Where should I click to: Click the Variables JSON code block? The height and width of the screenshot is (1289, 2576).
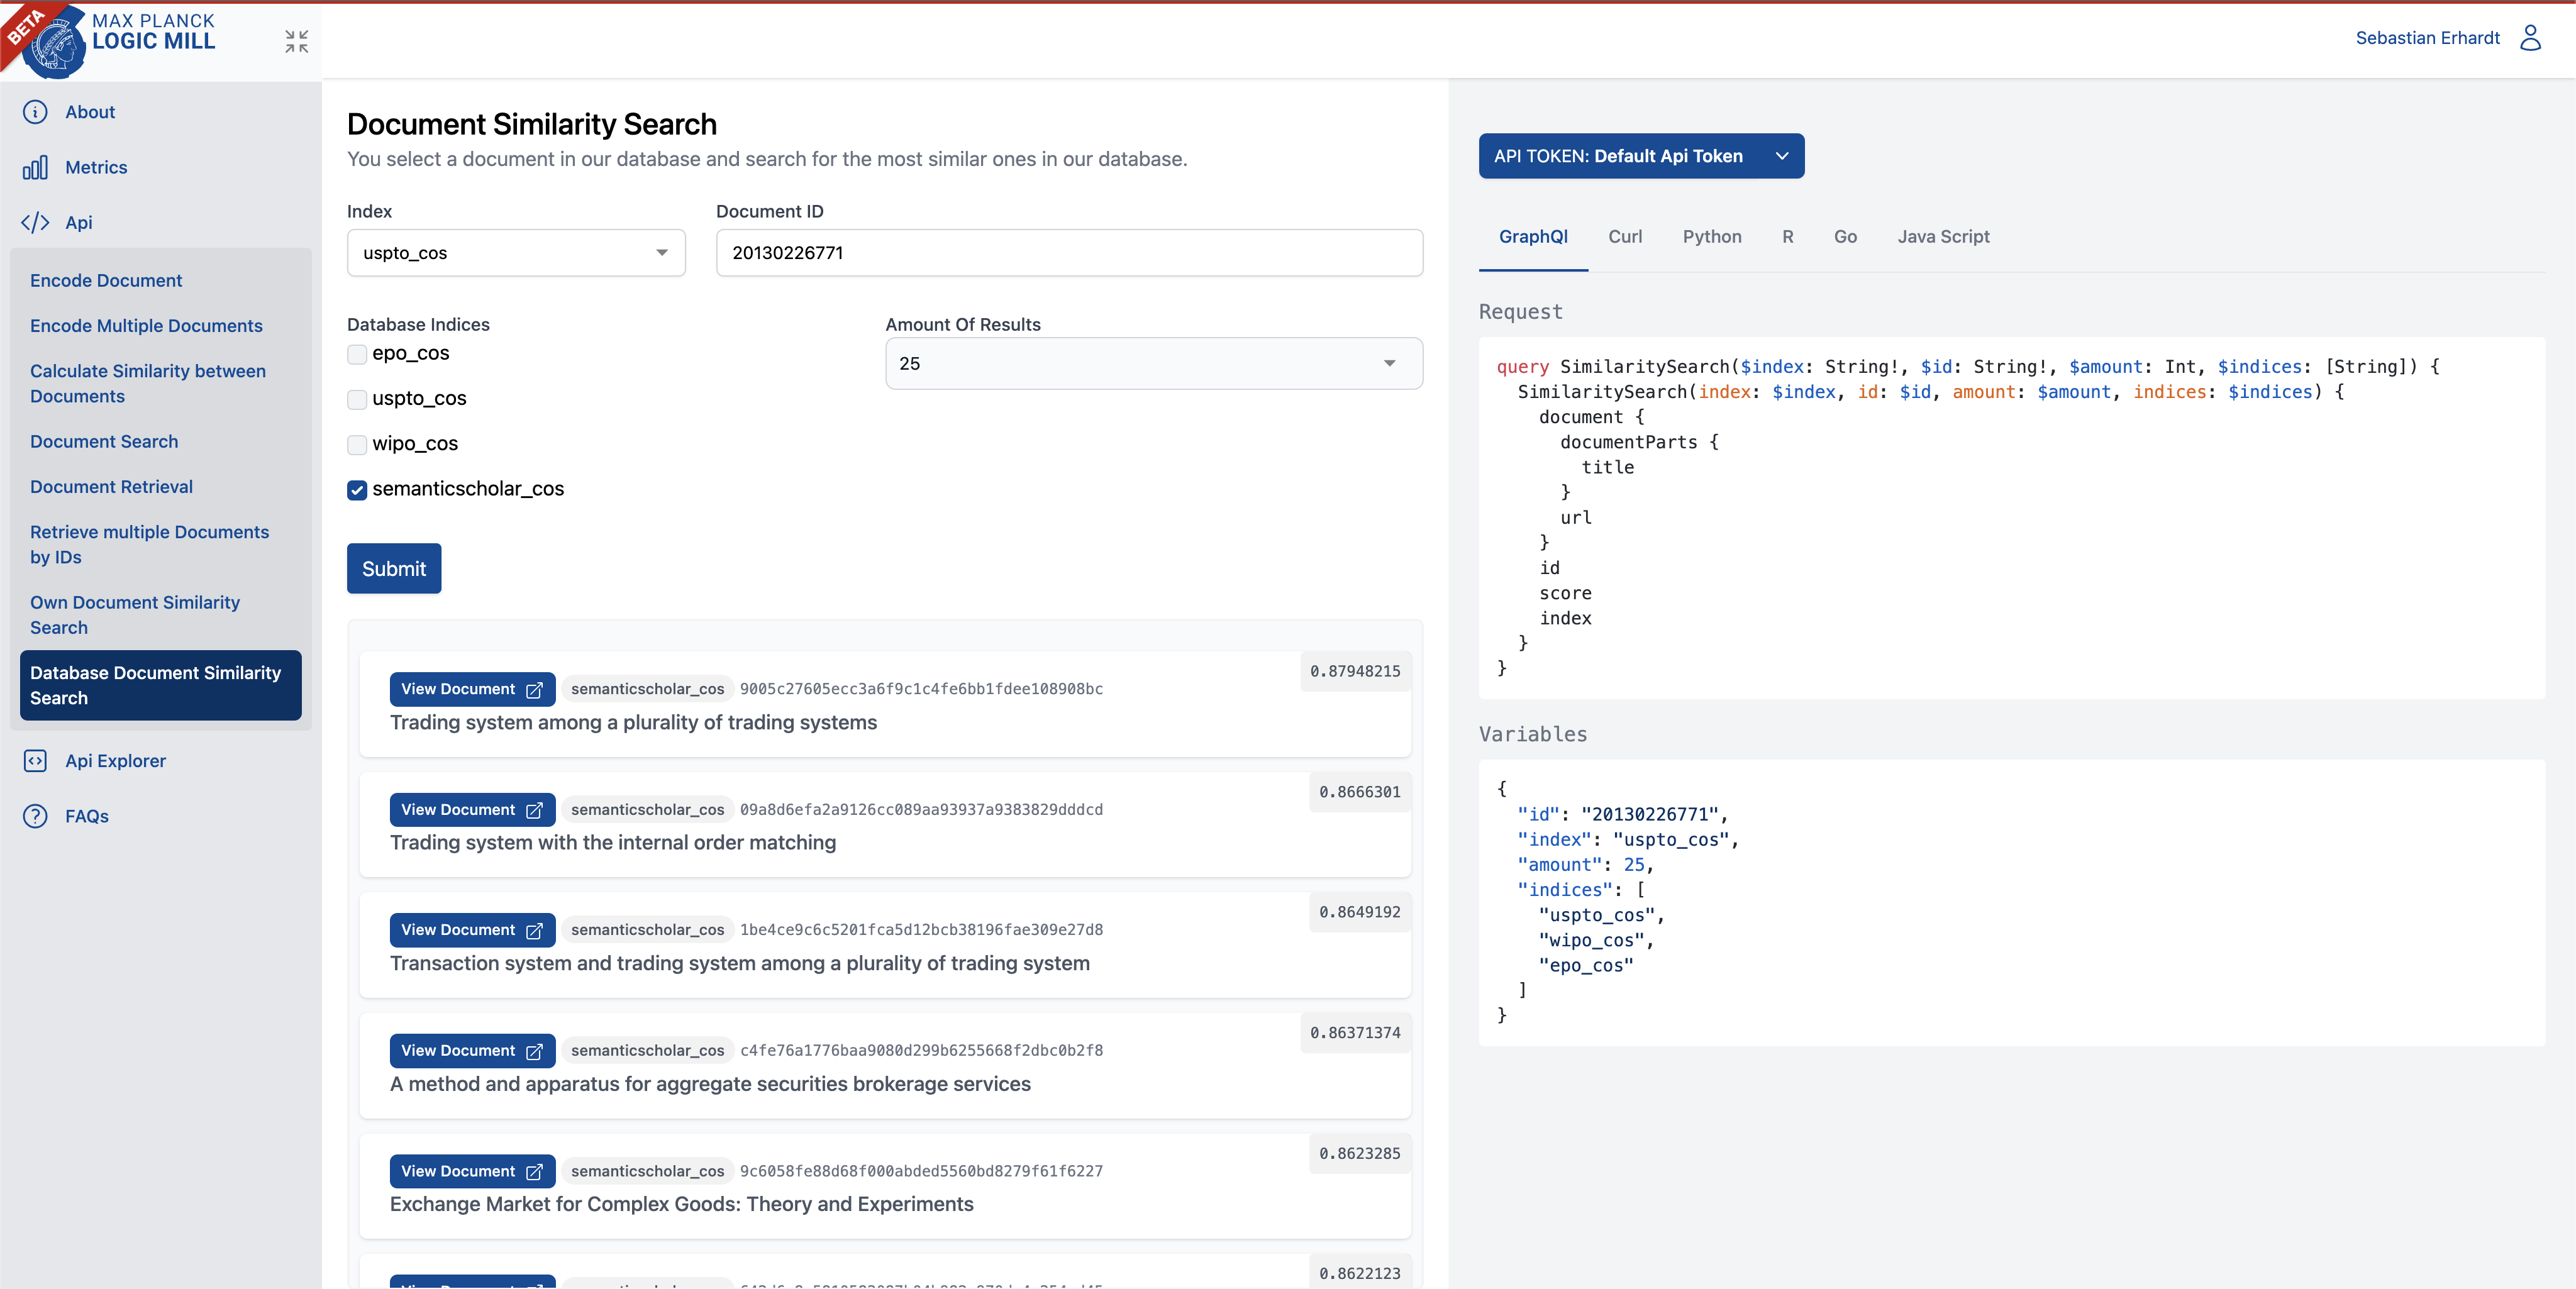coord(2011,903)
